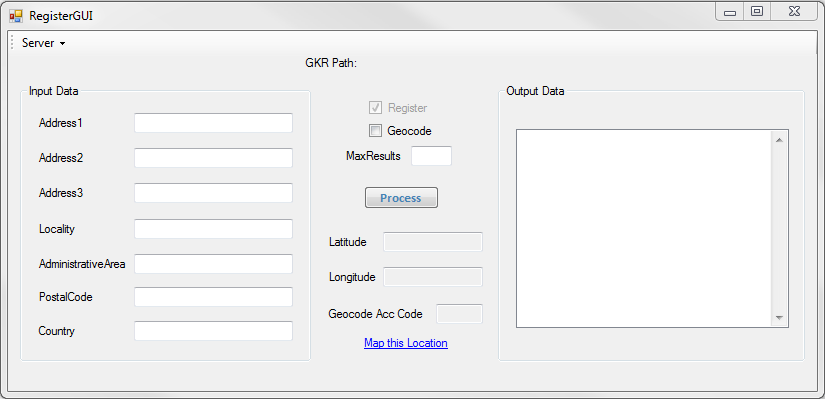Click the Geocode Acc Code field
Screen dimensions: 825x399
pyautogui.click(x=459, y=314)
